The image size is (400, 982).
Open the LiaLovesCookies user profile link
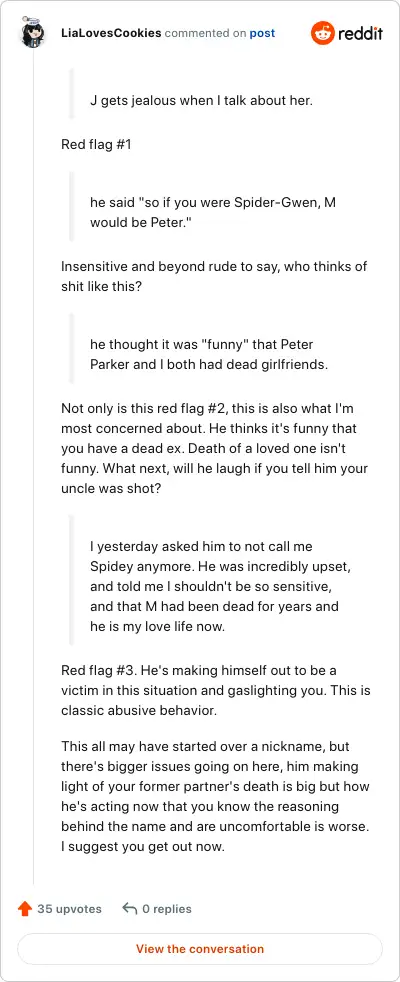pos(111,33)
